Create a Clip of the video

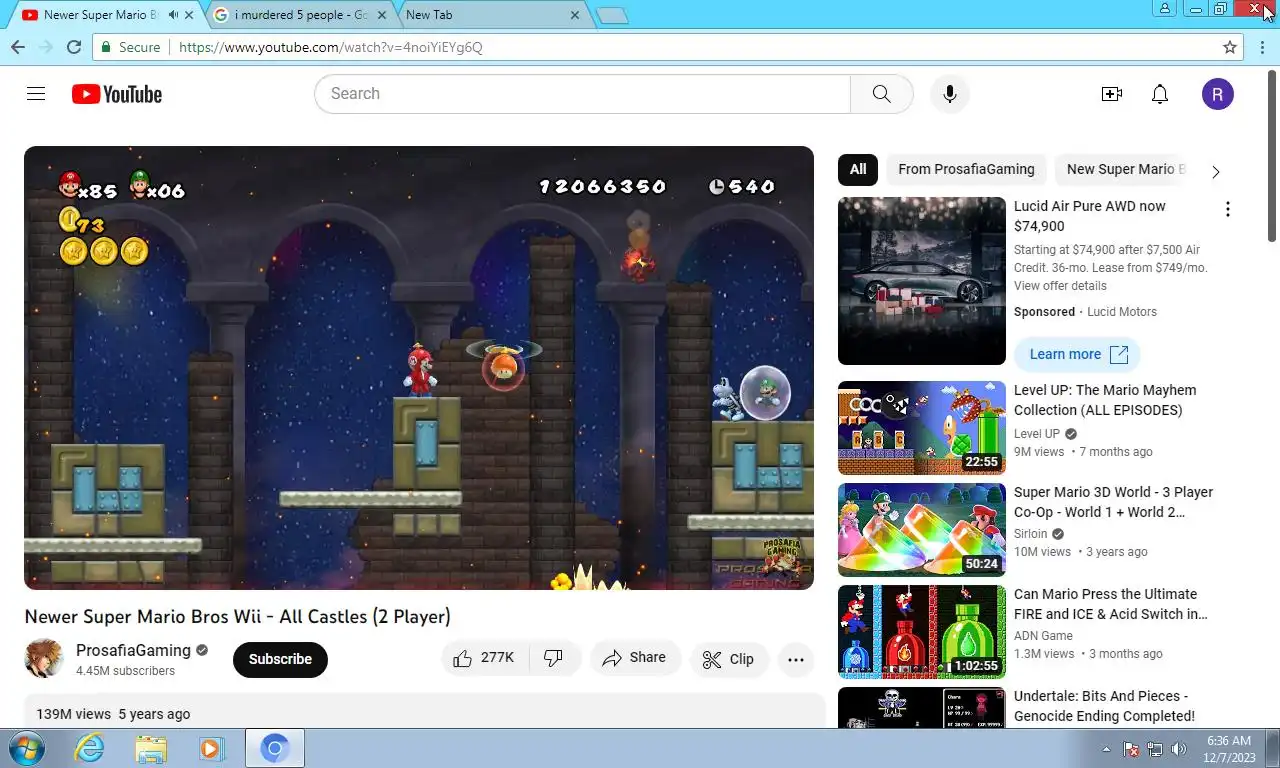point(728,659)
